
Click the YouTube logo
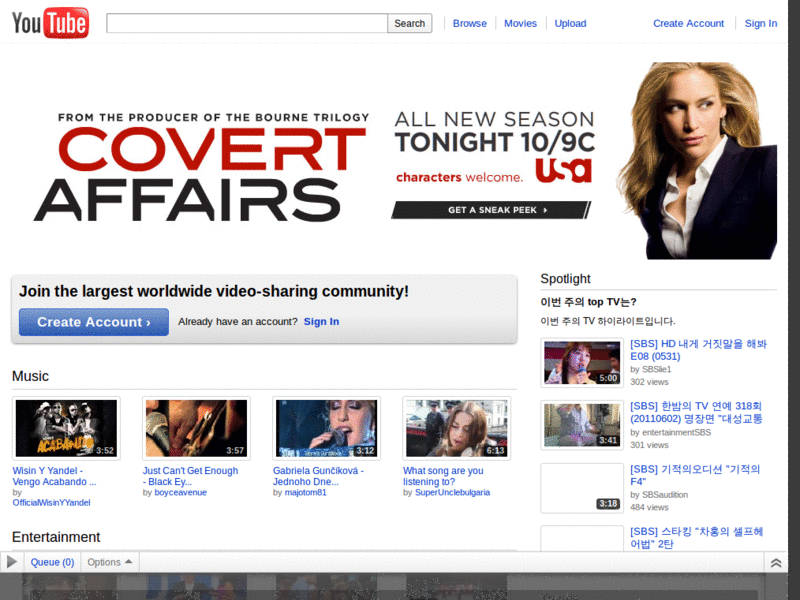[x=50, y=22]
